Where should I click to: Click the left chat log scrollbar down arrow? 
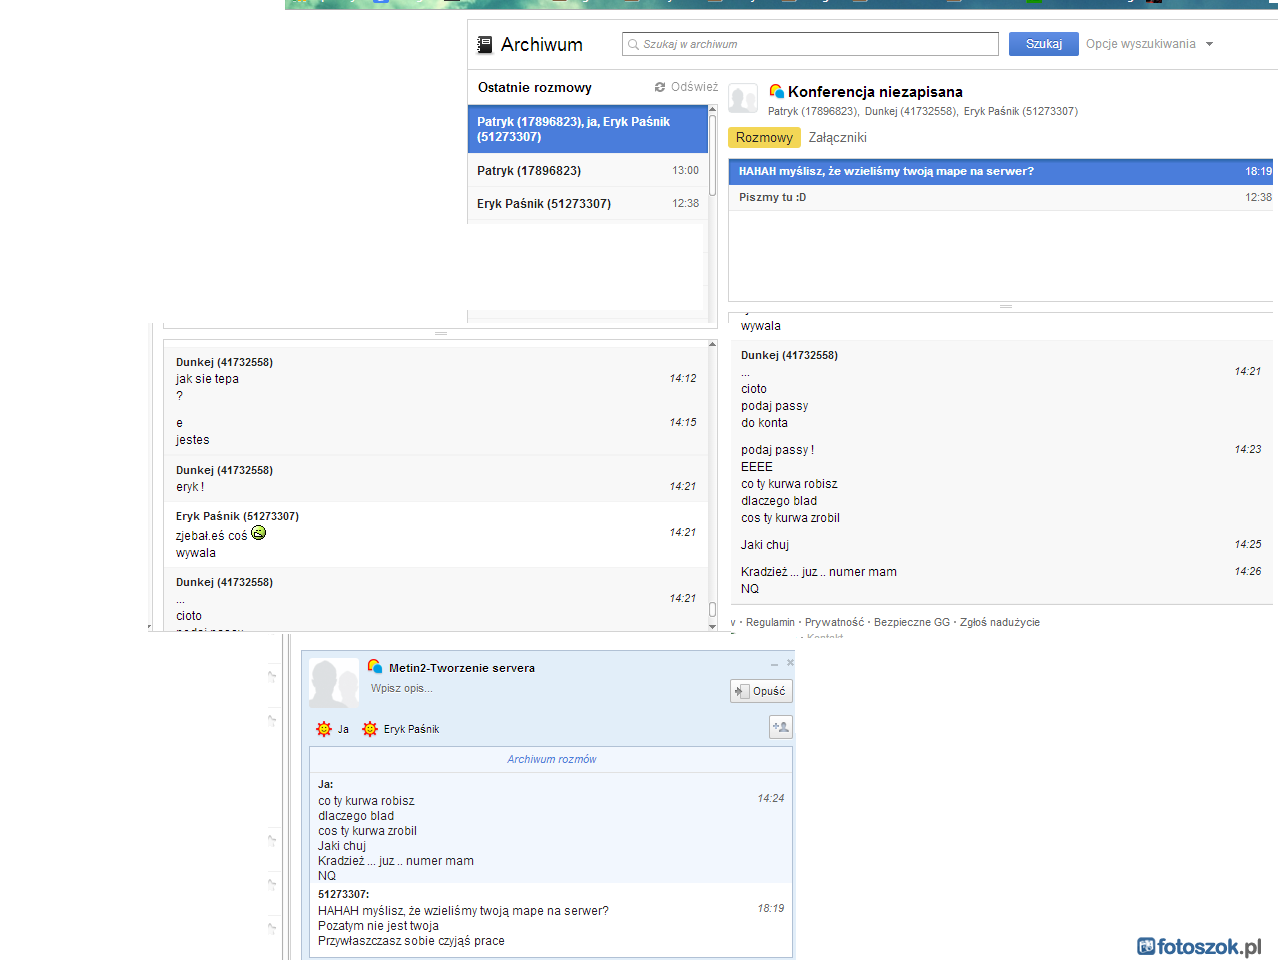pyautogui.click(x=712, y=626)
